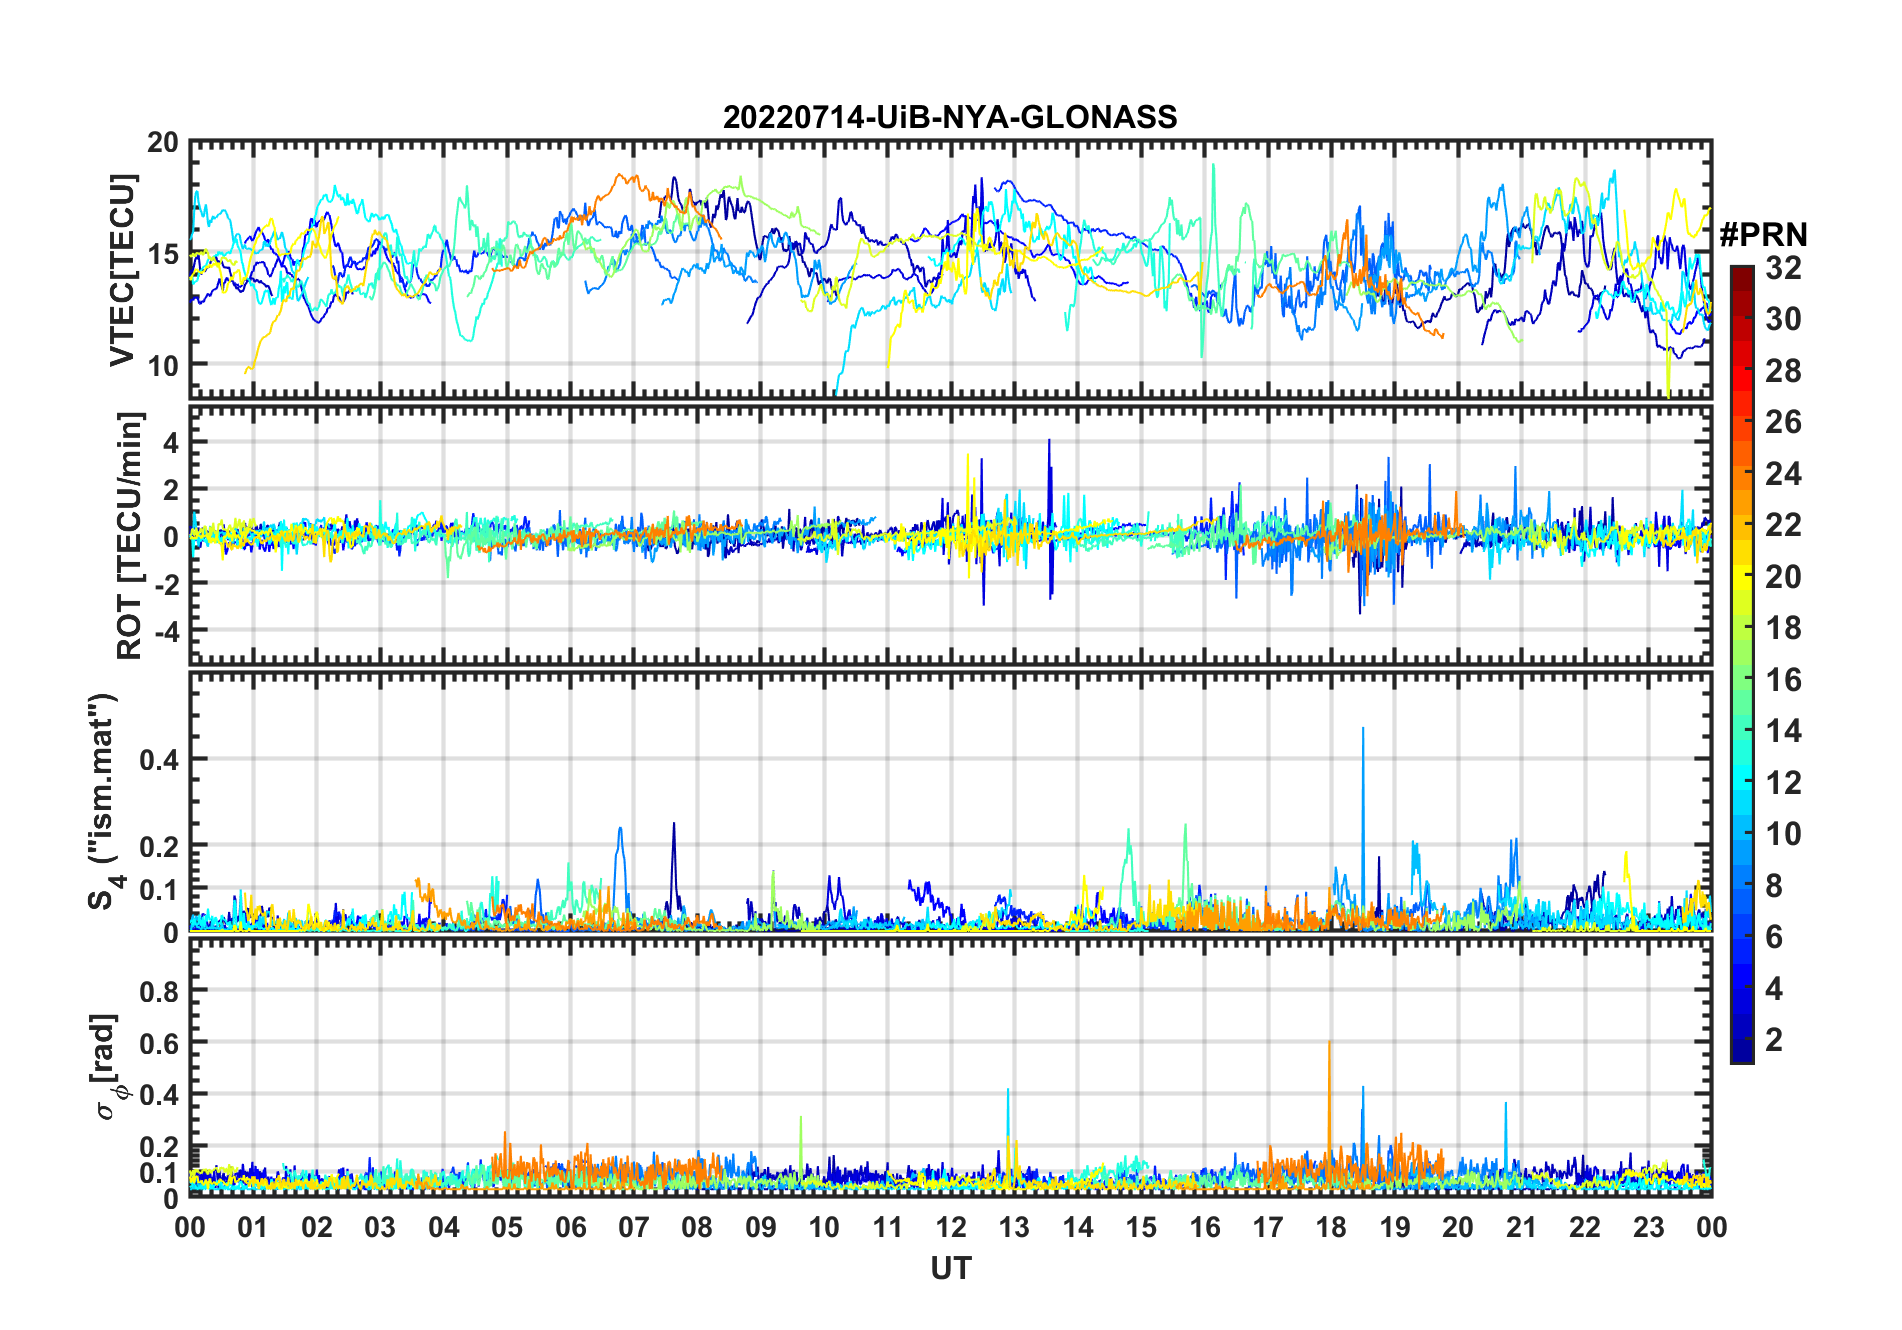Click colorbar tick label 18
Image resolution: width=1902 pixels, height=1330 pixels.
pyautogui.click(x=1783, y=628)
